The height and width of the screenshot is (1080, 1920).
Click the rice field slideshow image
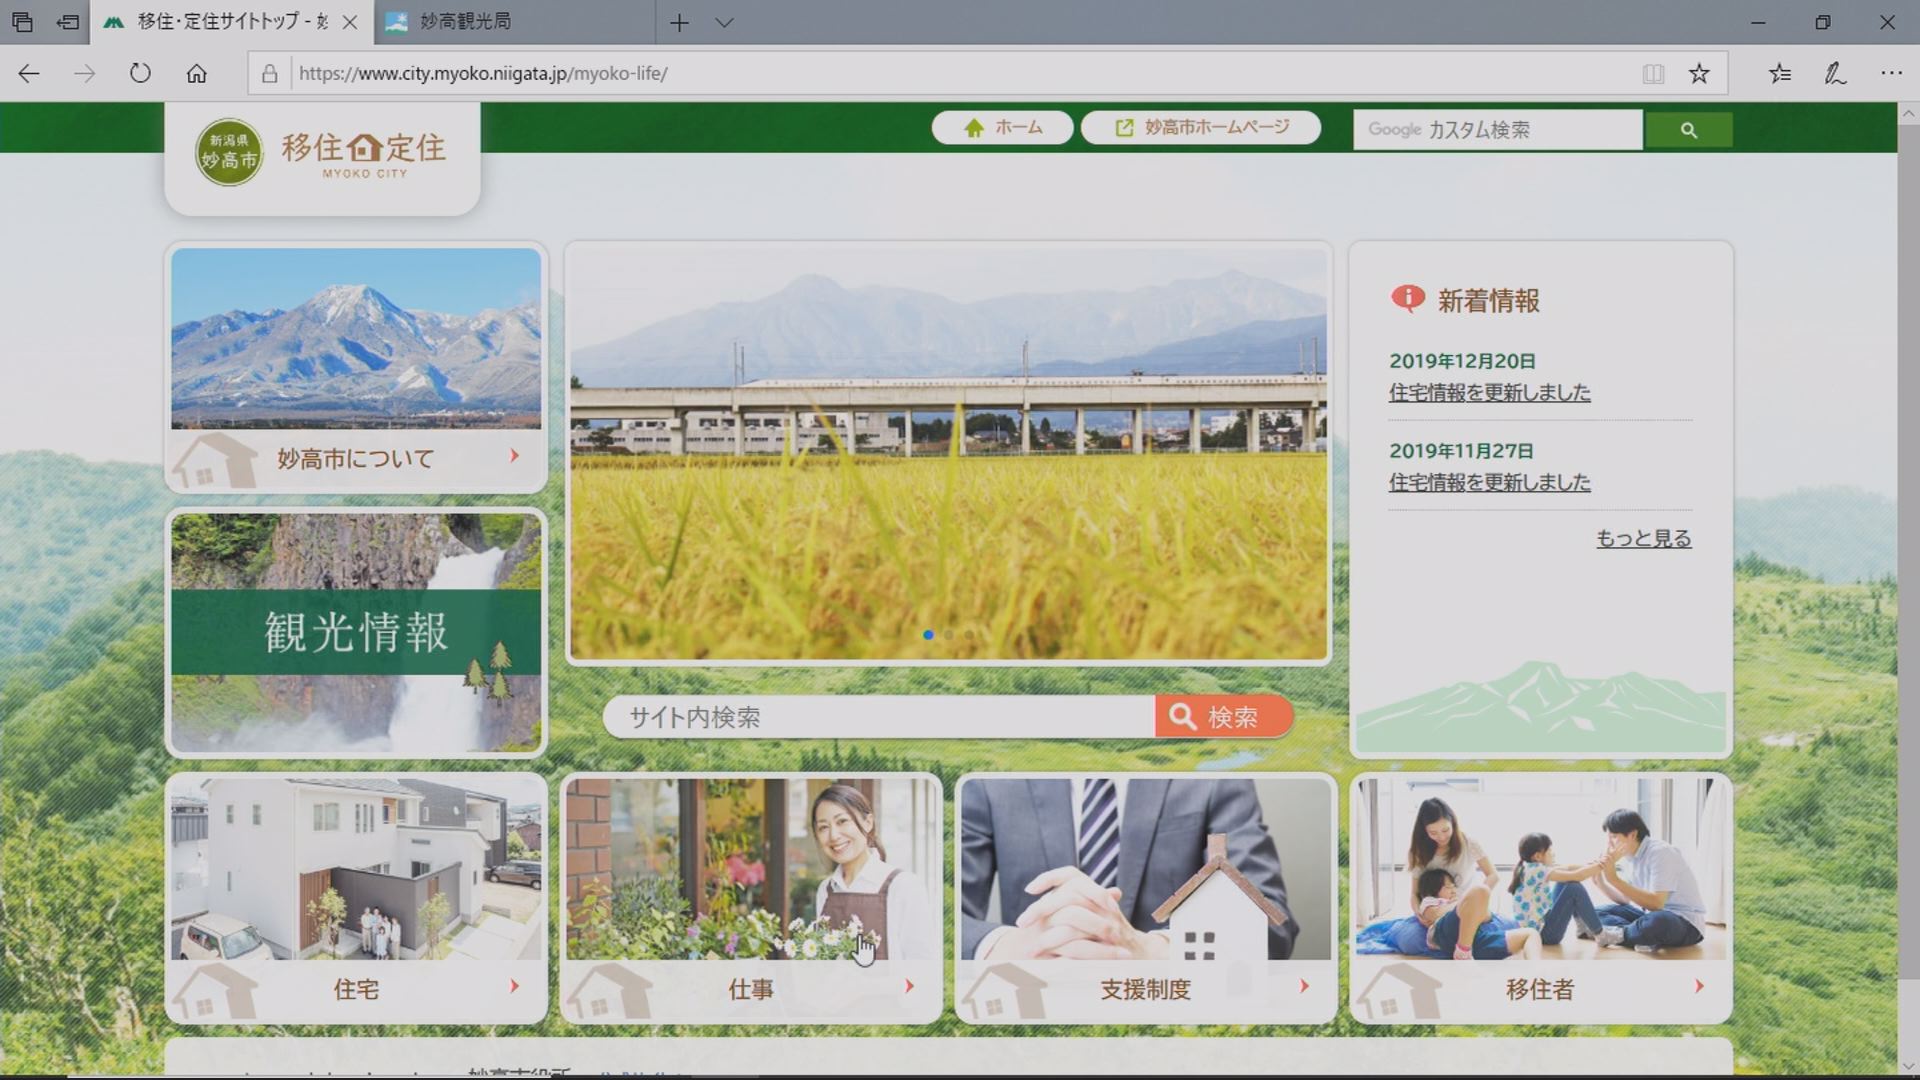click(x=948, y=452)
